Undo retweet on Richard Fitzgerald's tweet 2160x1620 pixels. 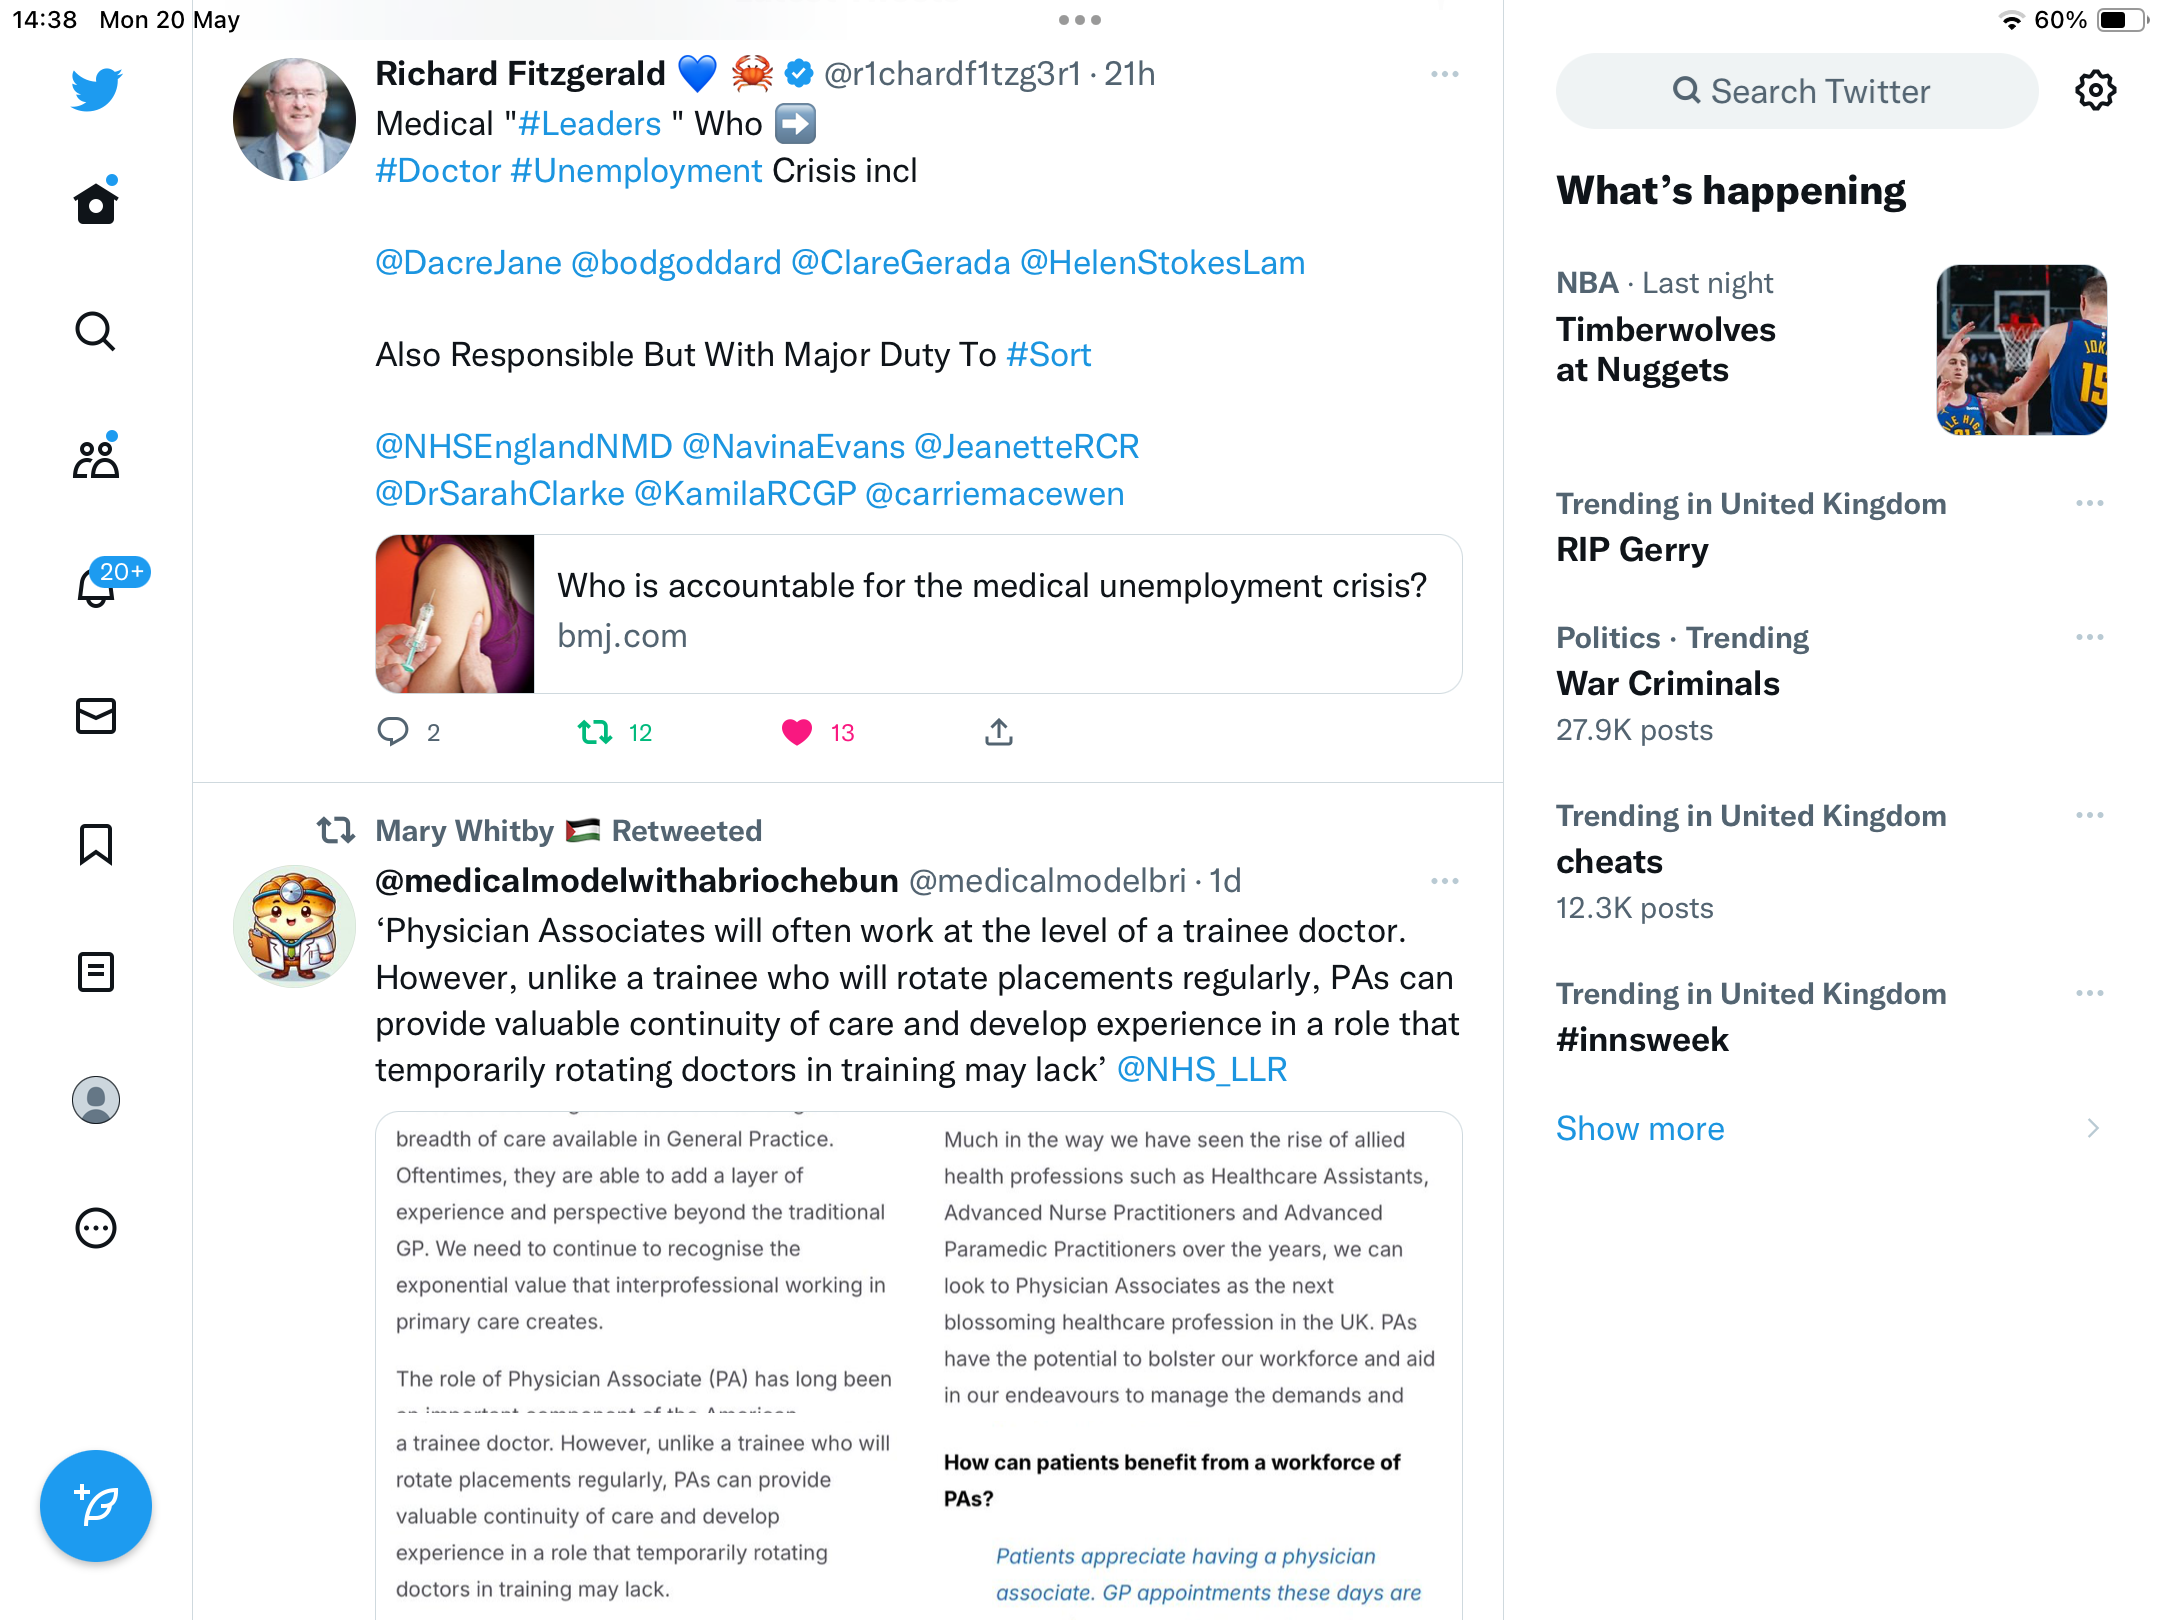click(x=595, y=733)
